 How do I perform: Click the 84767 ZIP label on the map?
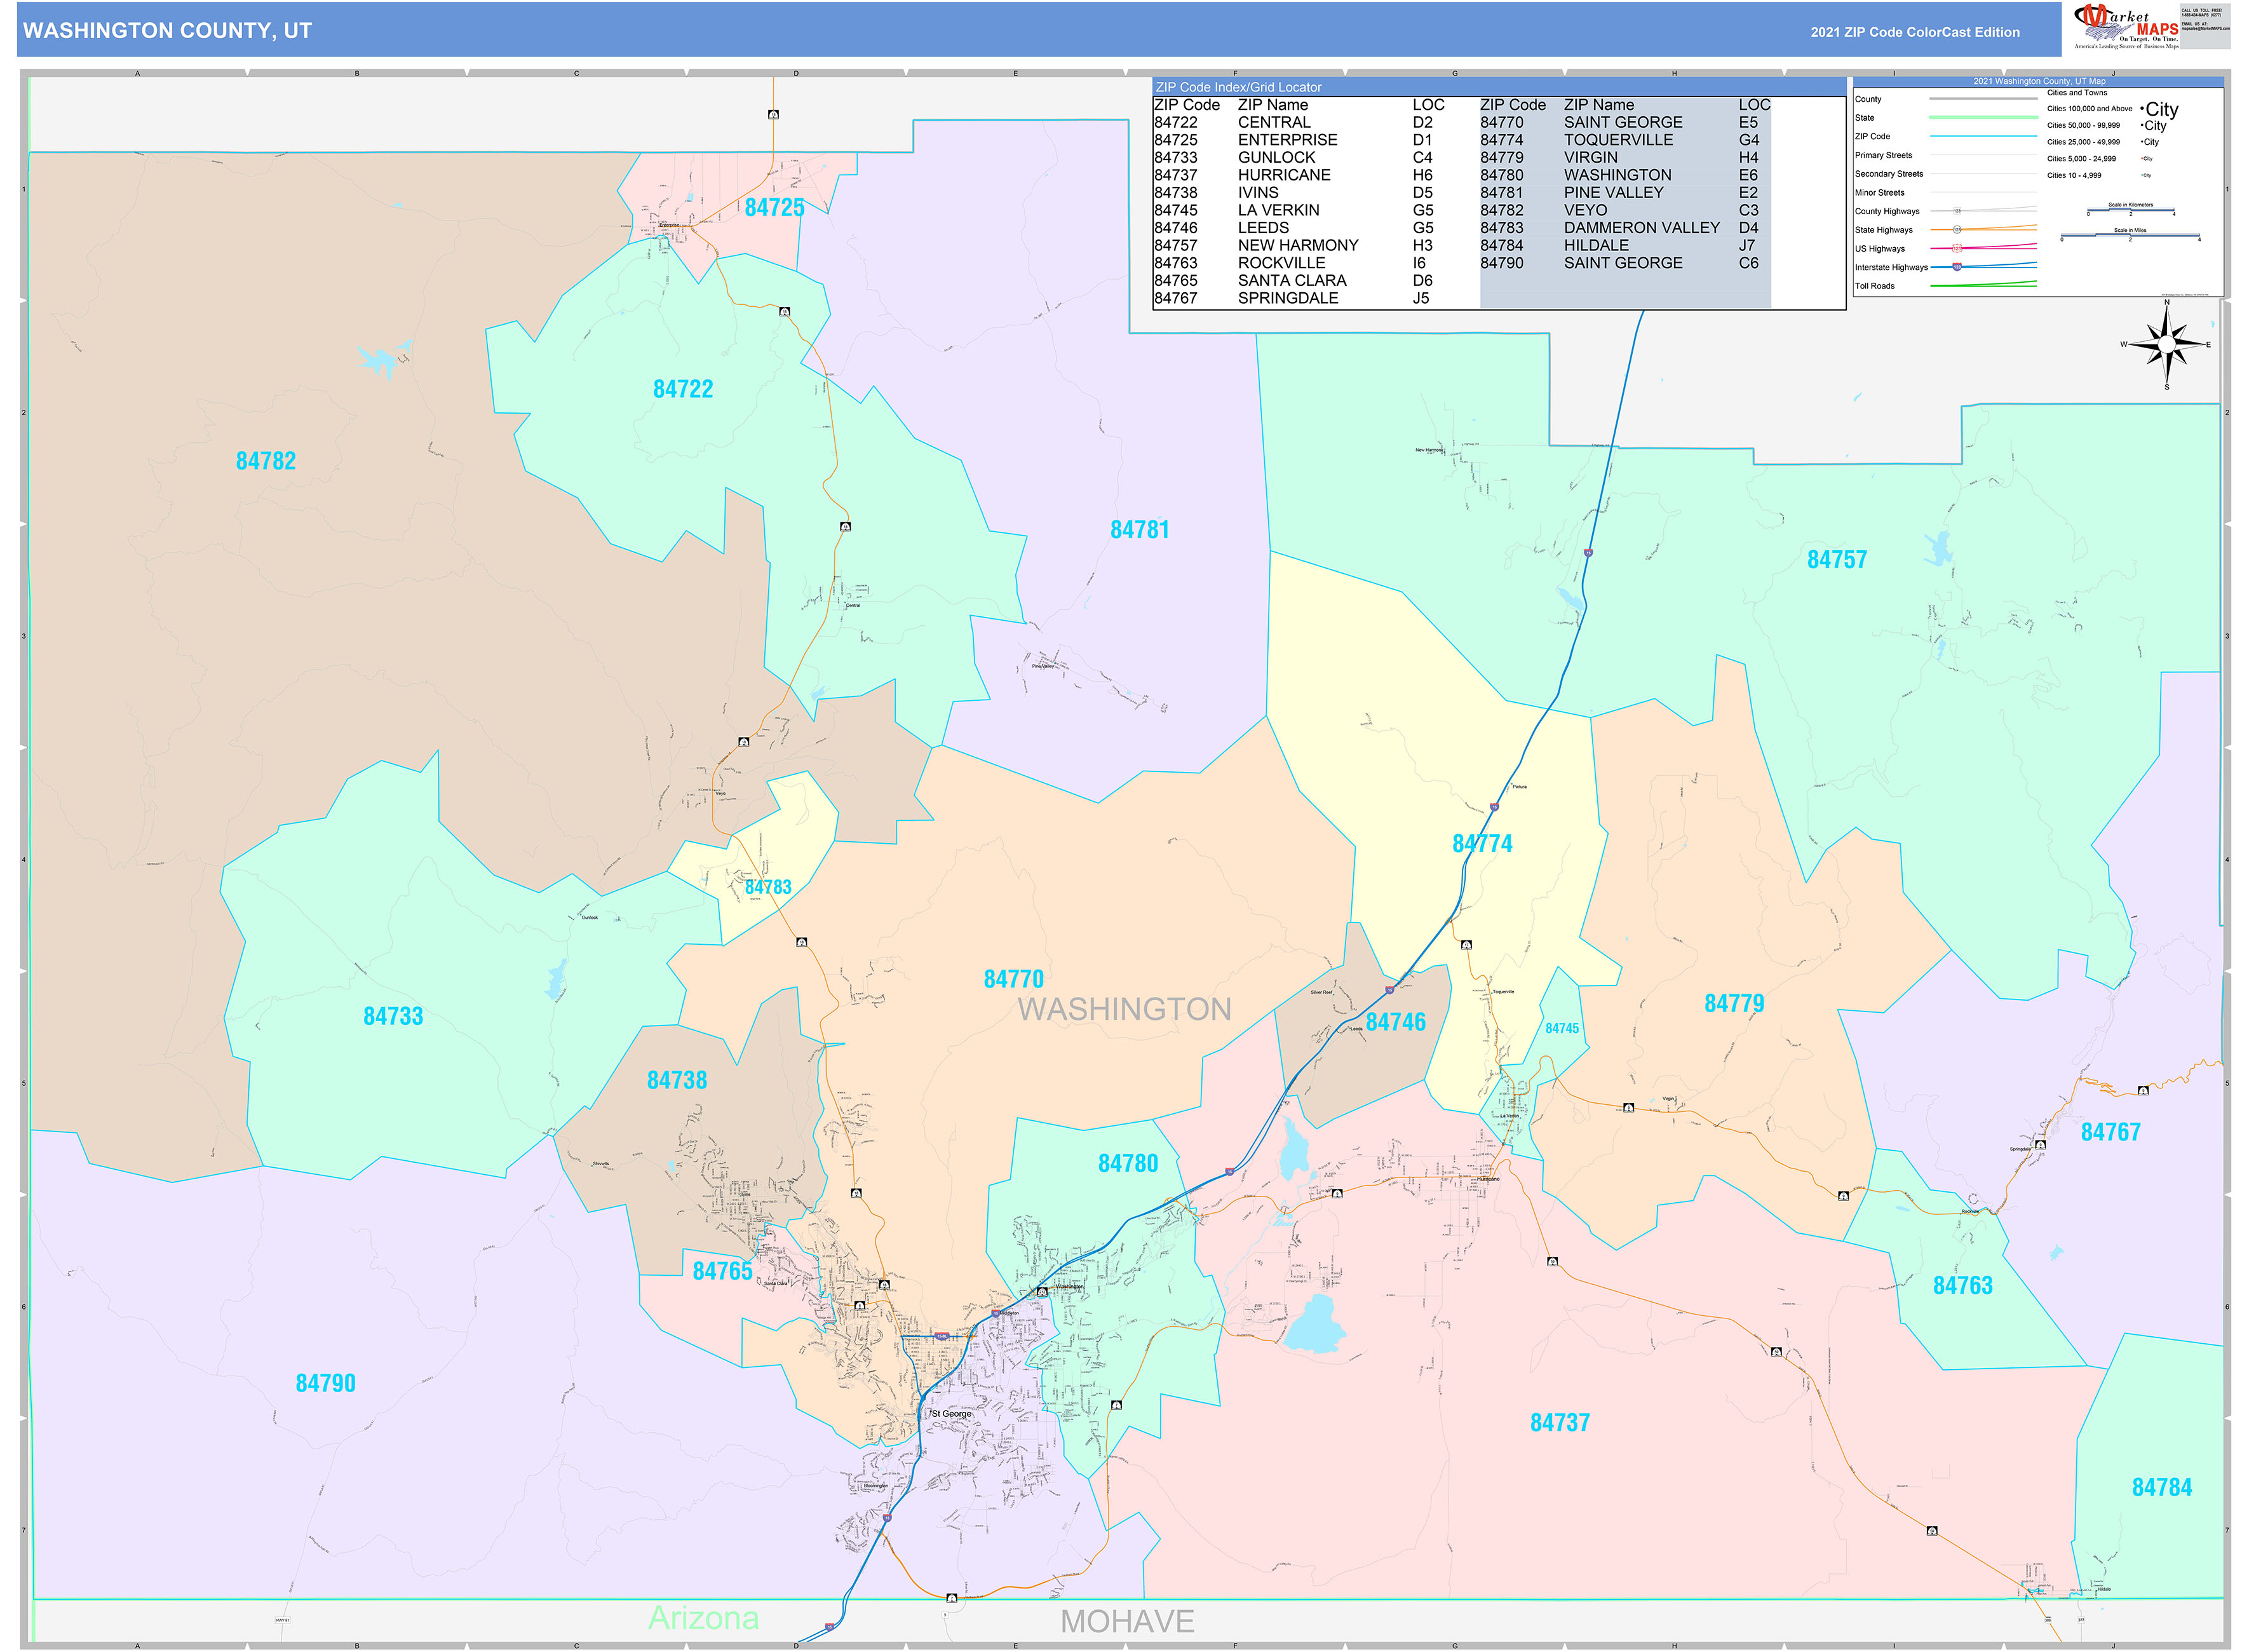click(2111, 1132)
